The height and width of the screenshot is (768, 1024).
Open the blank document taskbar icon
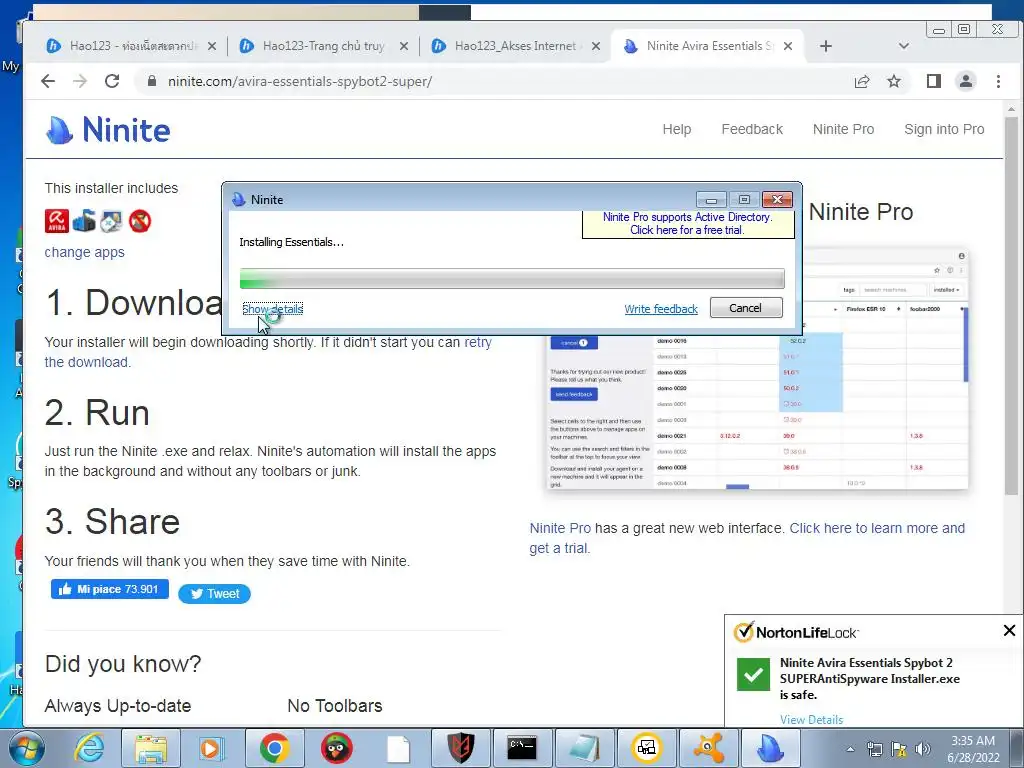pos(398,748)
